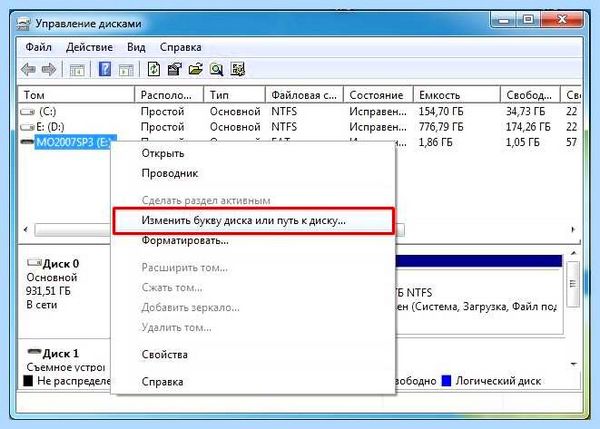Click 1,86 ГБ capacity cell
600x429 pixels.
click(x=435, y=142)
